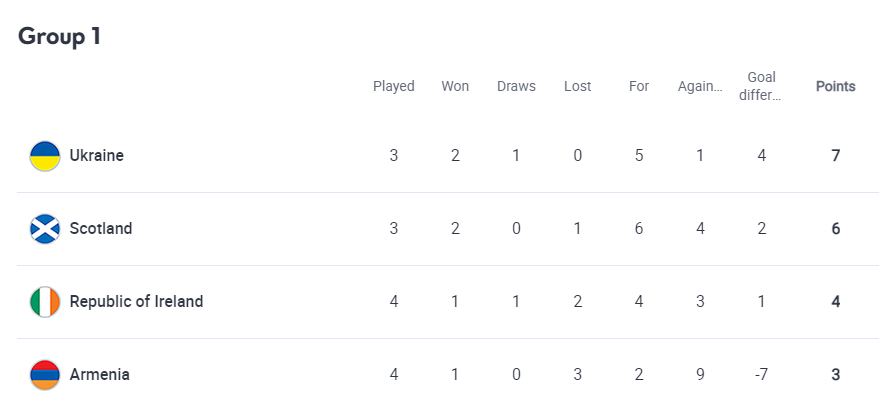Screen dimensions: 893x410
Task: Click the Points column header
Action: click(835, 86)
